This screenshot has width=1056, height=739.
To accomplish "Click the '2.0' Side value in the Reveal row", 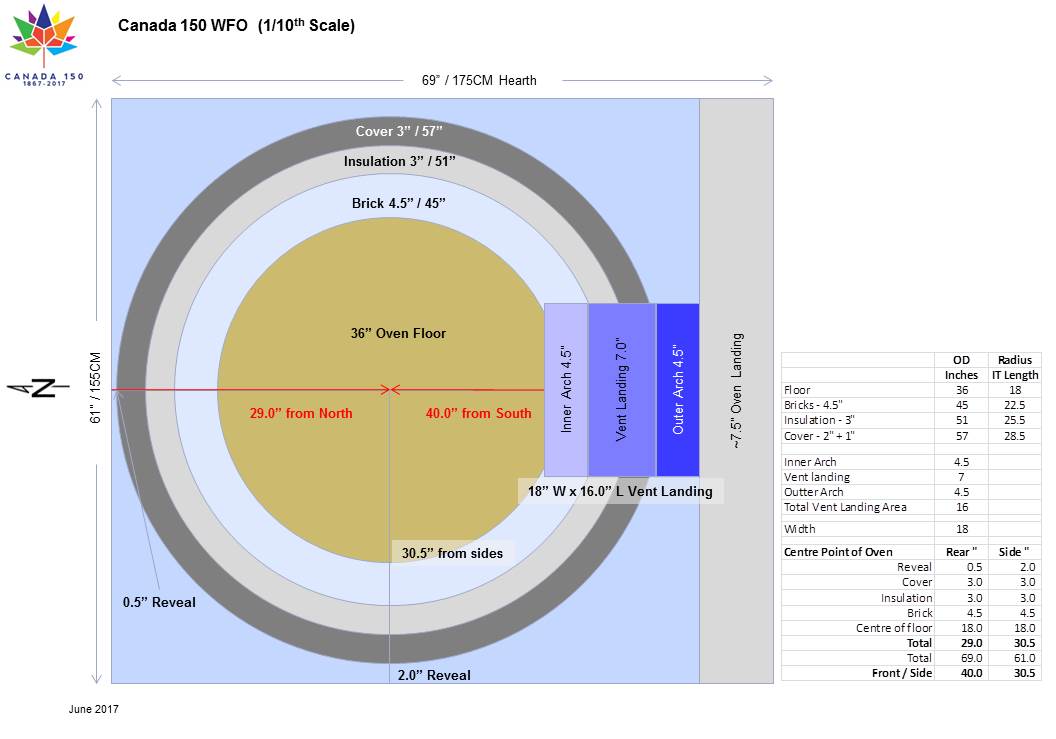I will click(1028, 567).
